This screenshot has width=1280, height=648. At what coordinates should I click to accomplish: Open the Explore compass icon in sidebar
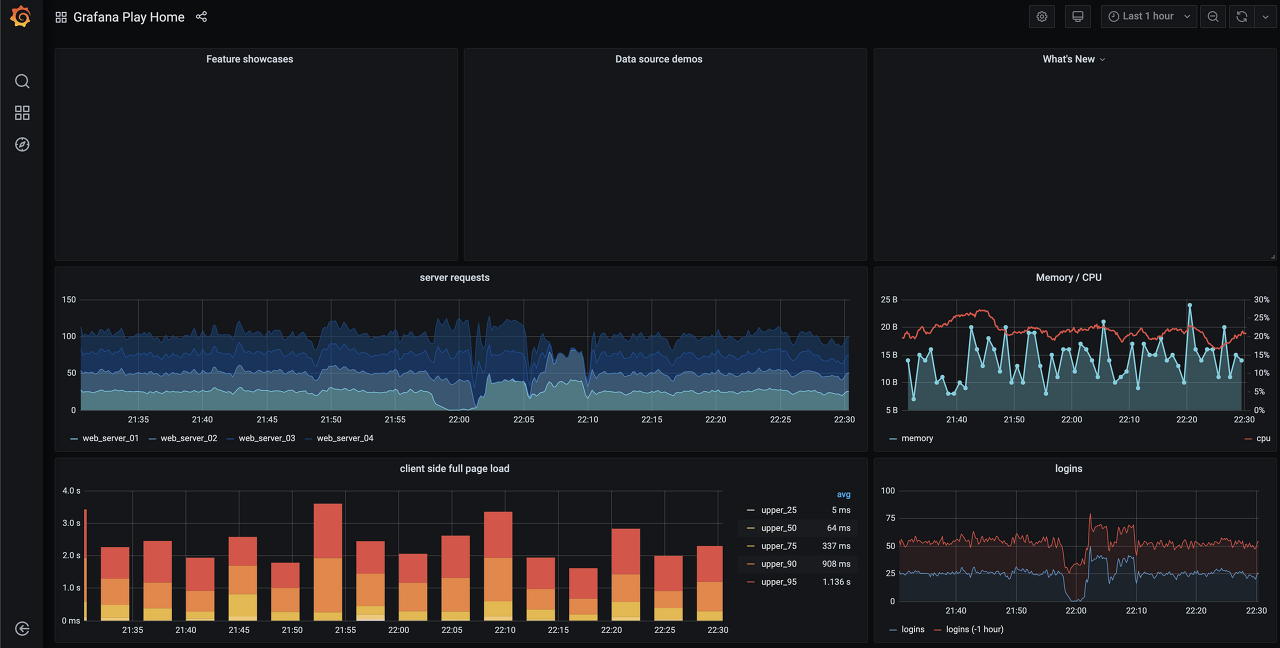[x=22, y=144]
